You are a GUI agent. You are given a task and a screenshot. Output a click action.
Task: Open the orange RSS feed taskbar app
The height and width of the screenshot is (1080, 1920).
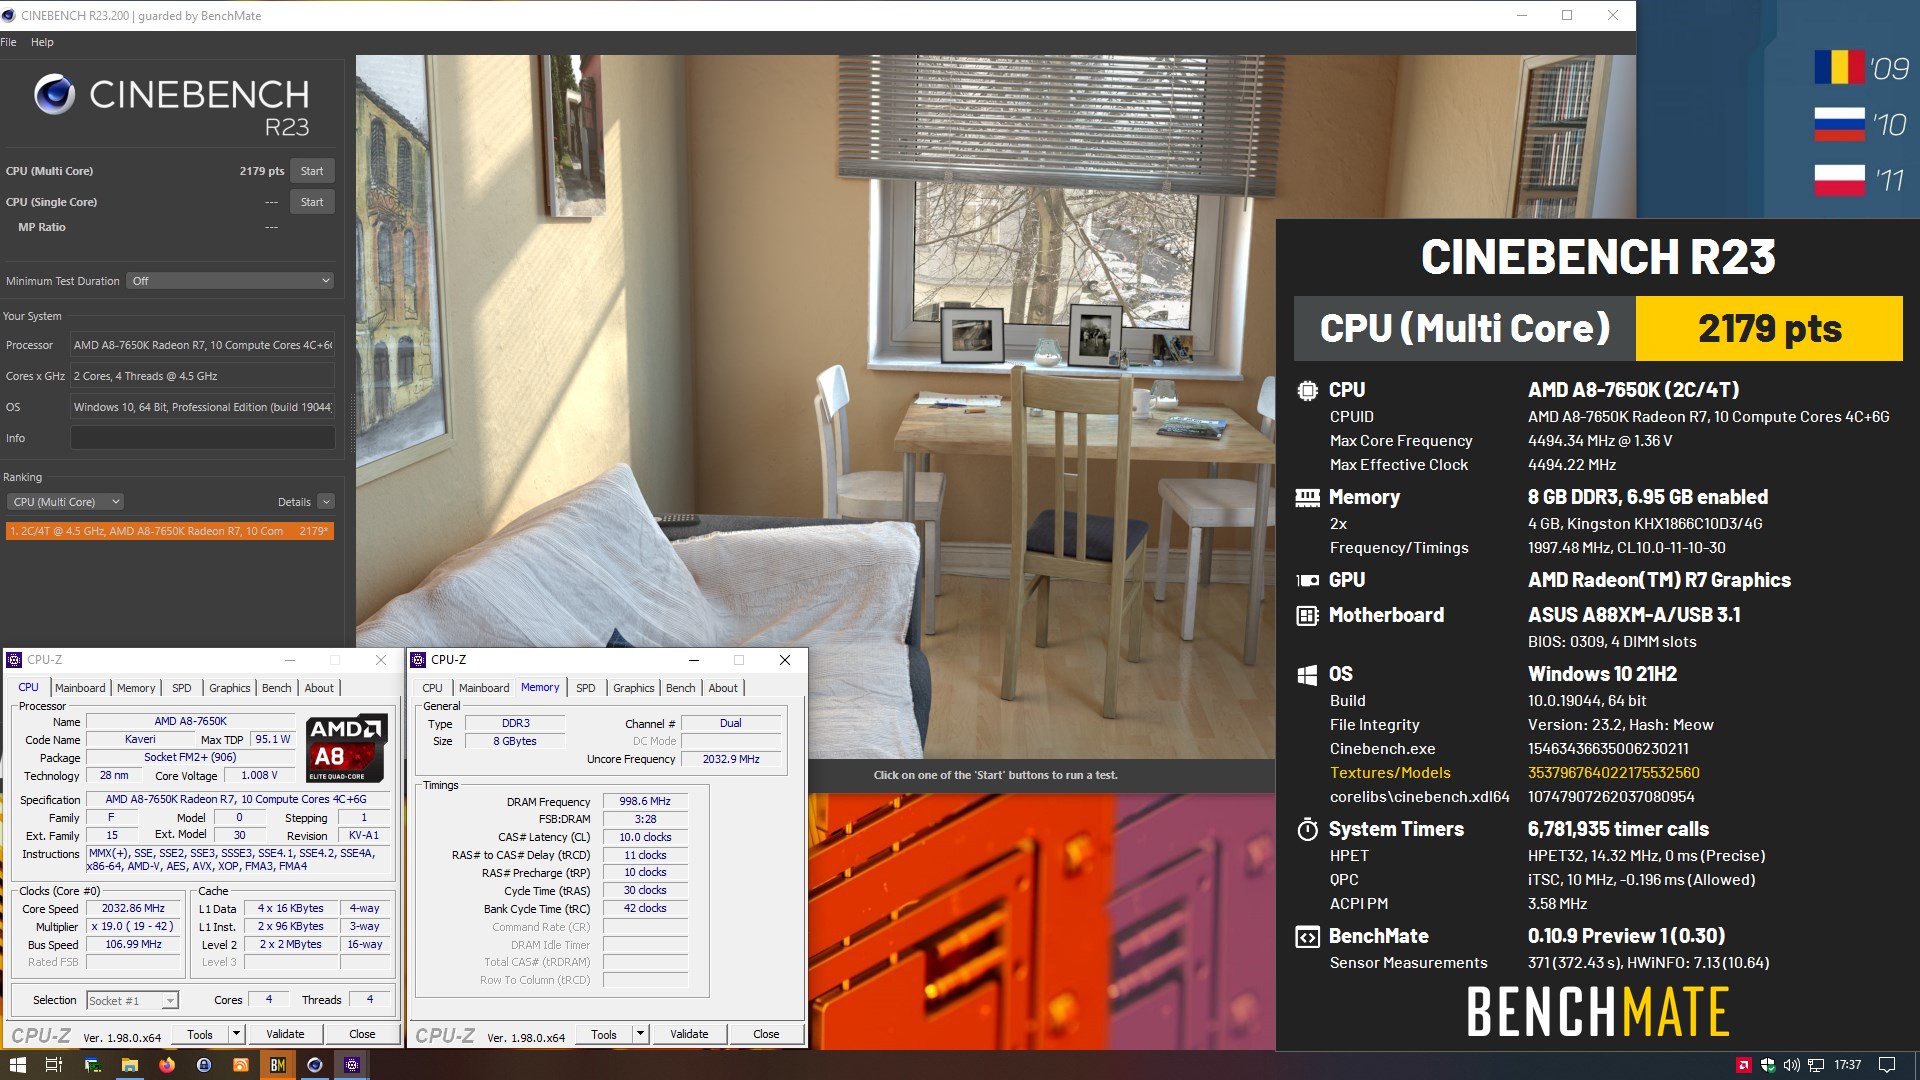pyautogui.click(x=241, y=1065)
